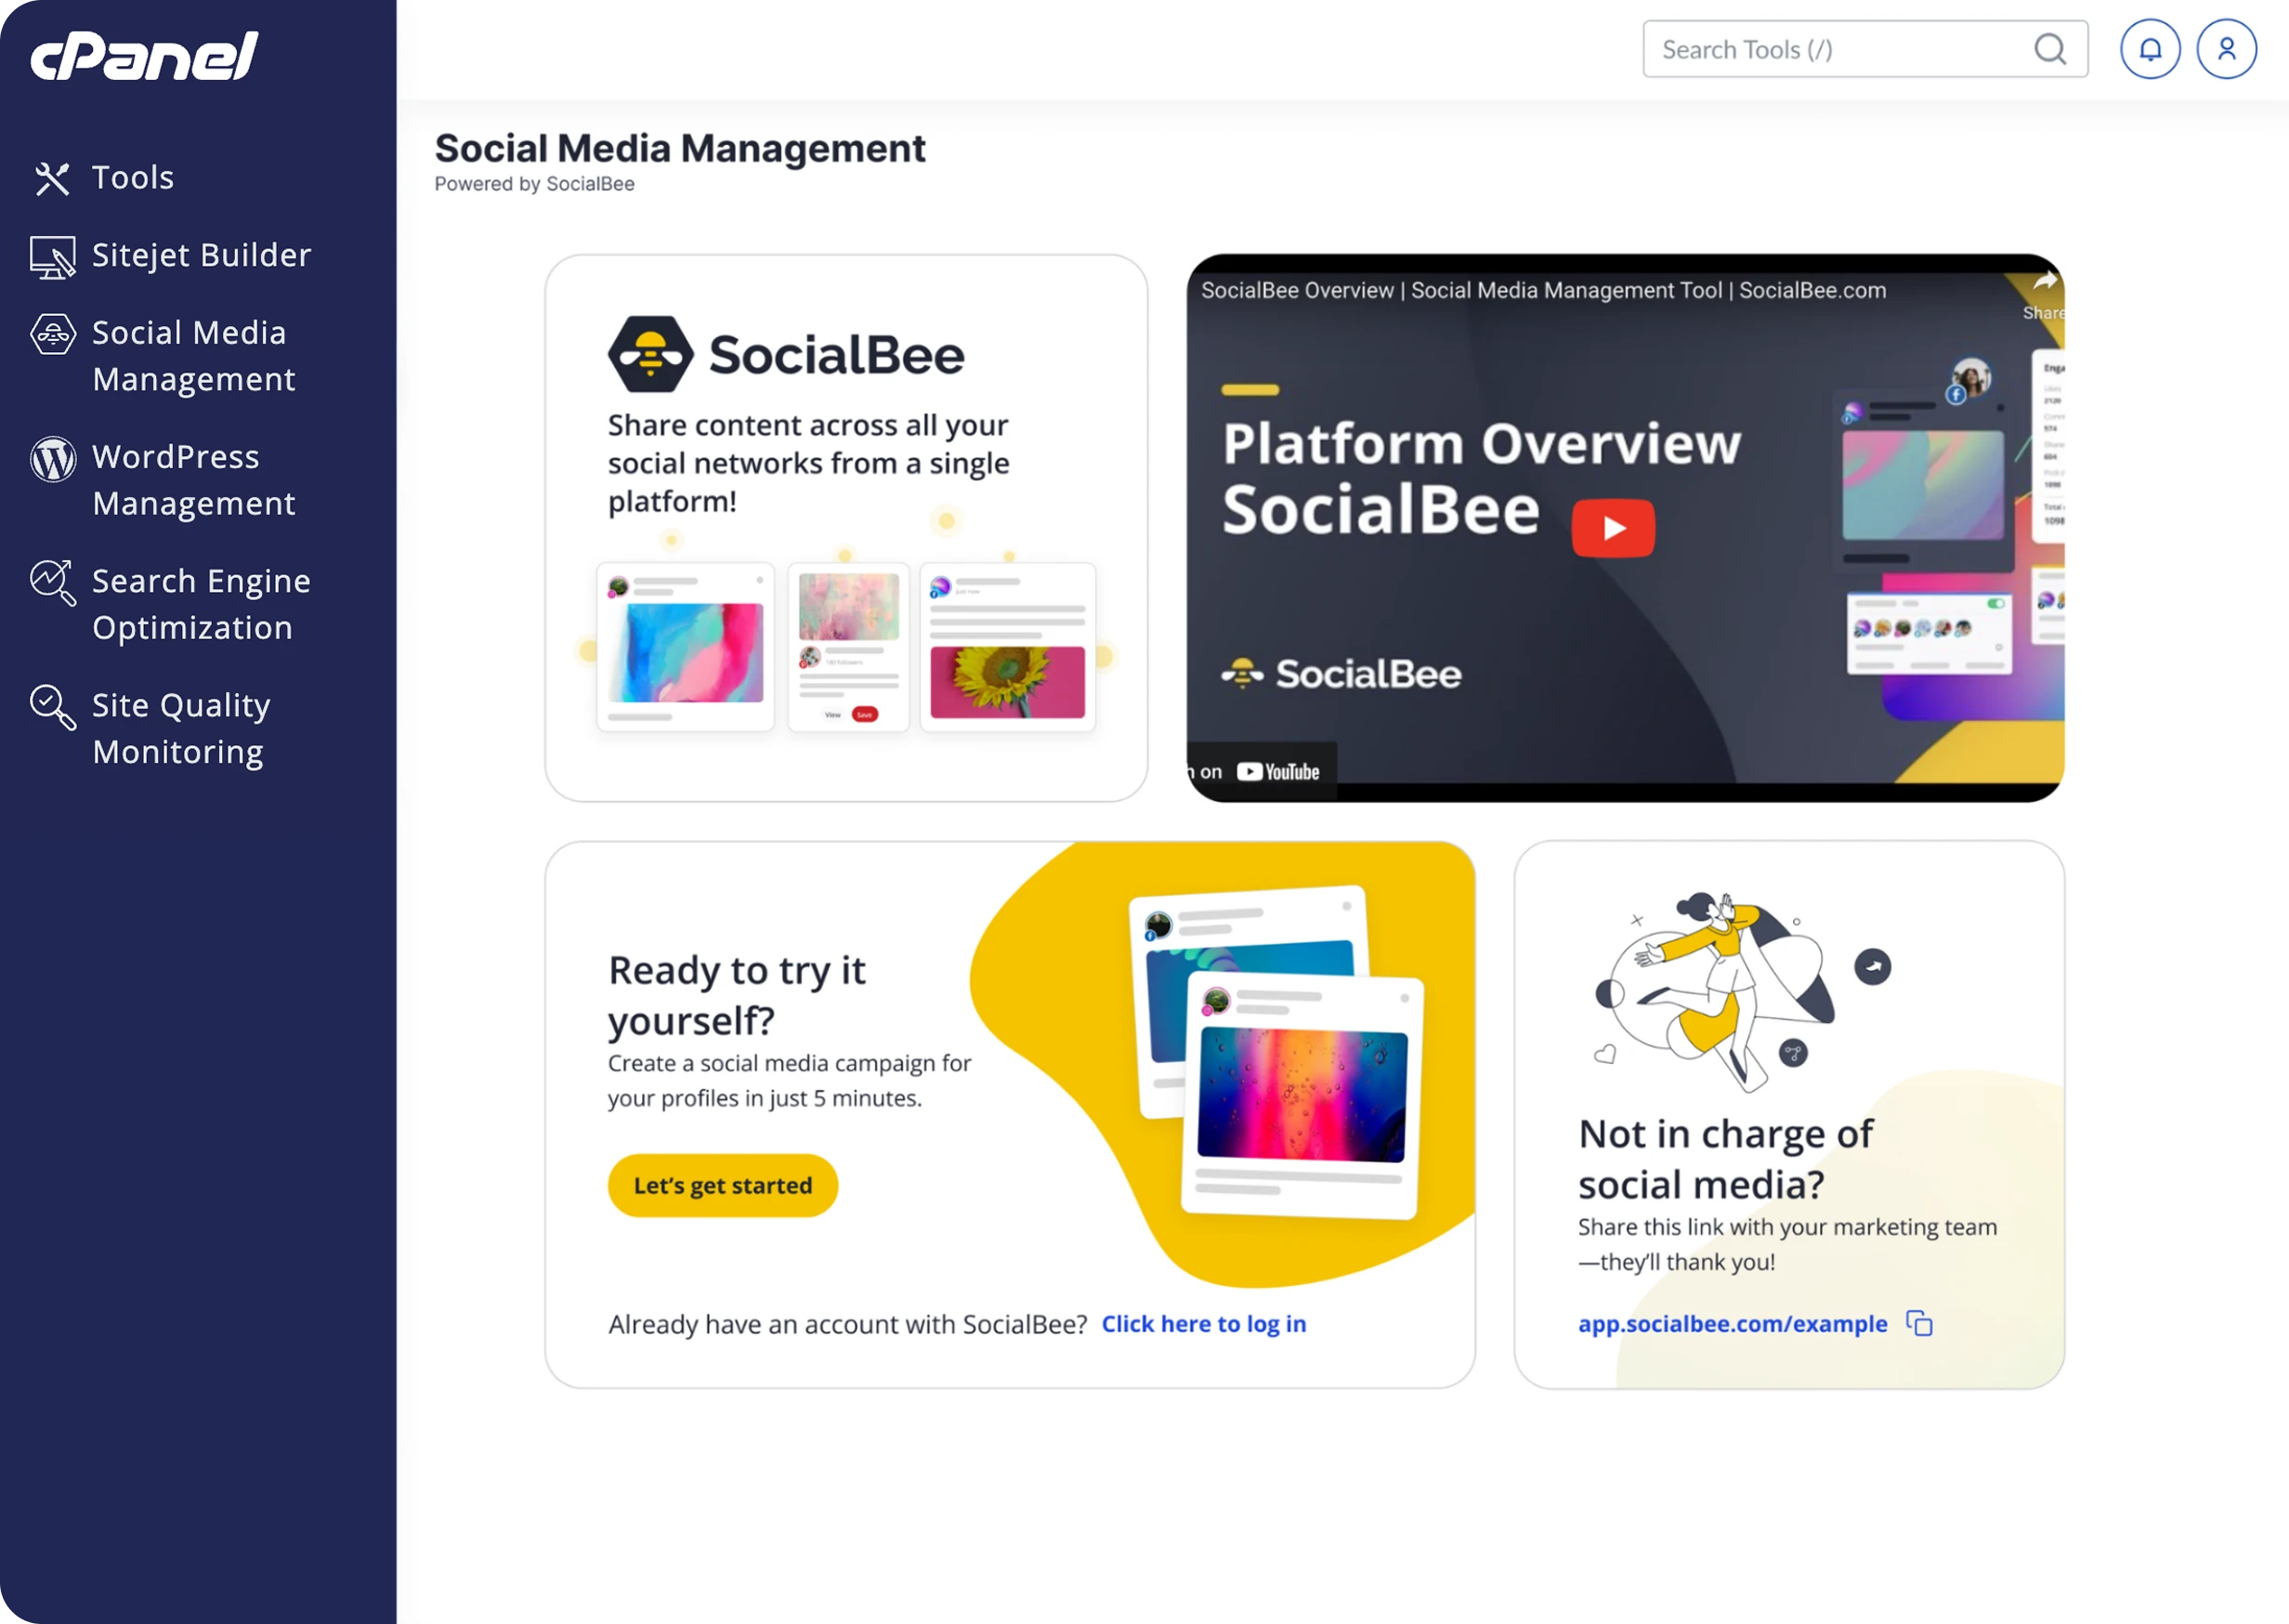The image size is (2289, 1624).
Task: Open the user account icon
Action: tap(2225, 49)
